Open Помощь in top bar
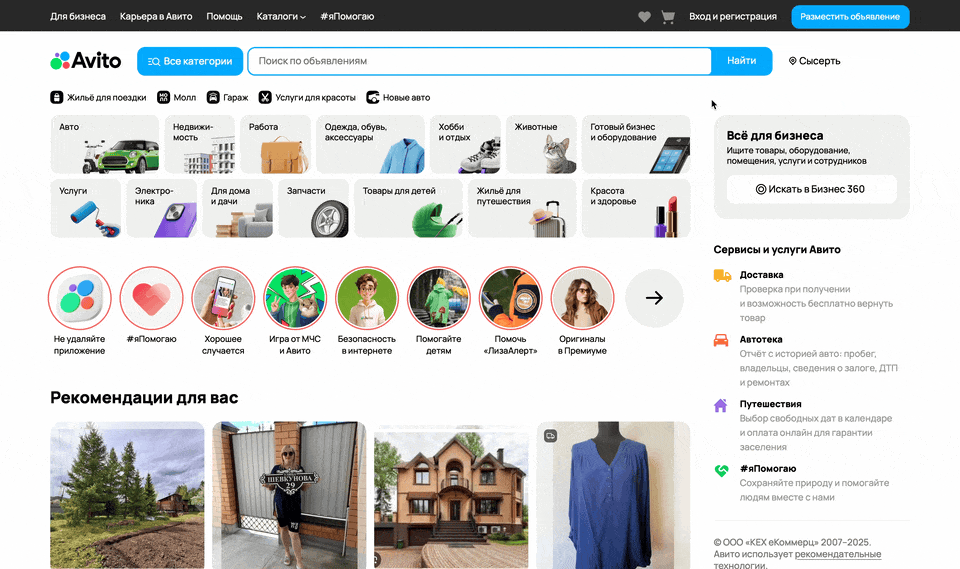Viewport: 960px width, 569px height. 224,17
